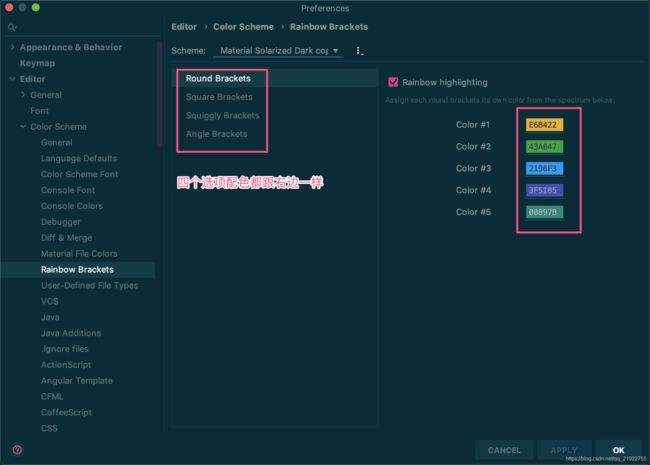Click the APPLY button
This screenshot has width=650, height=465.
coord(564,450)
